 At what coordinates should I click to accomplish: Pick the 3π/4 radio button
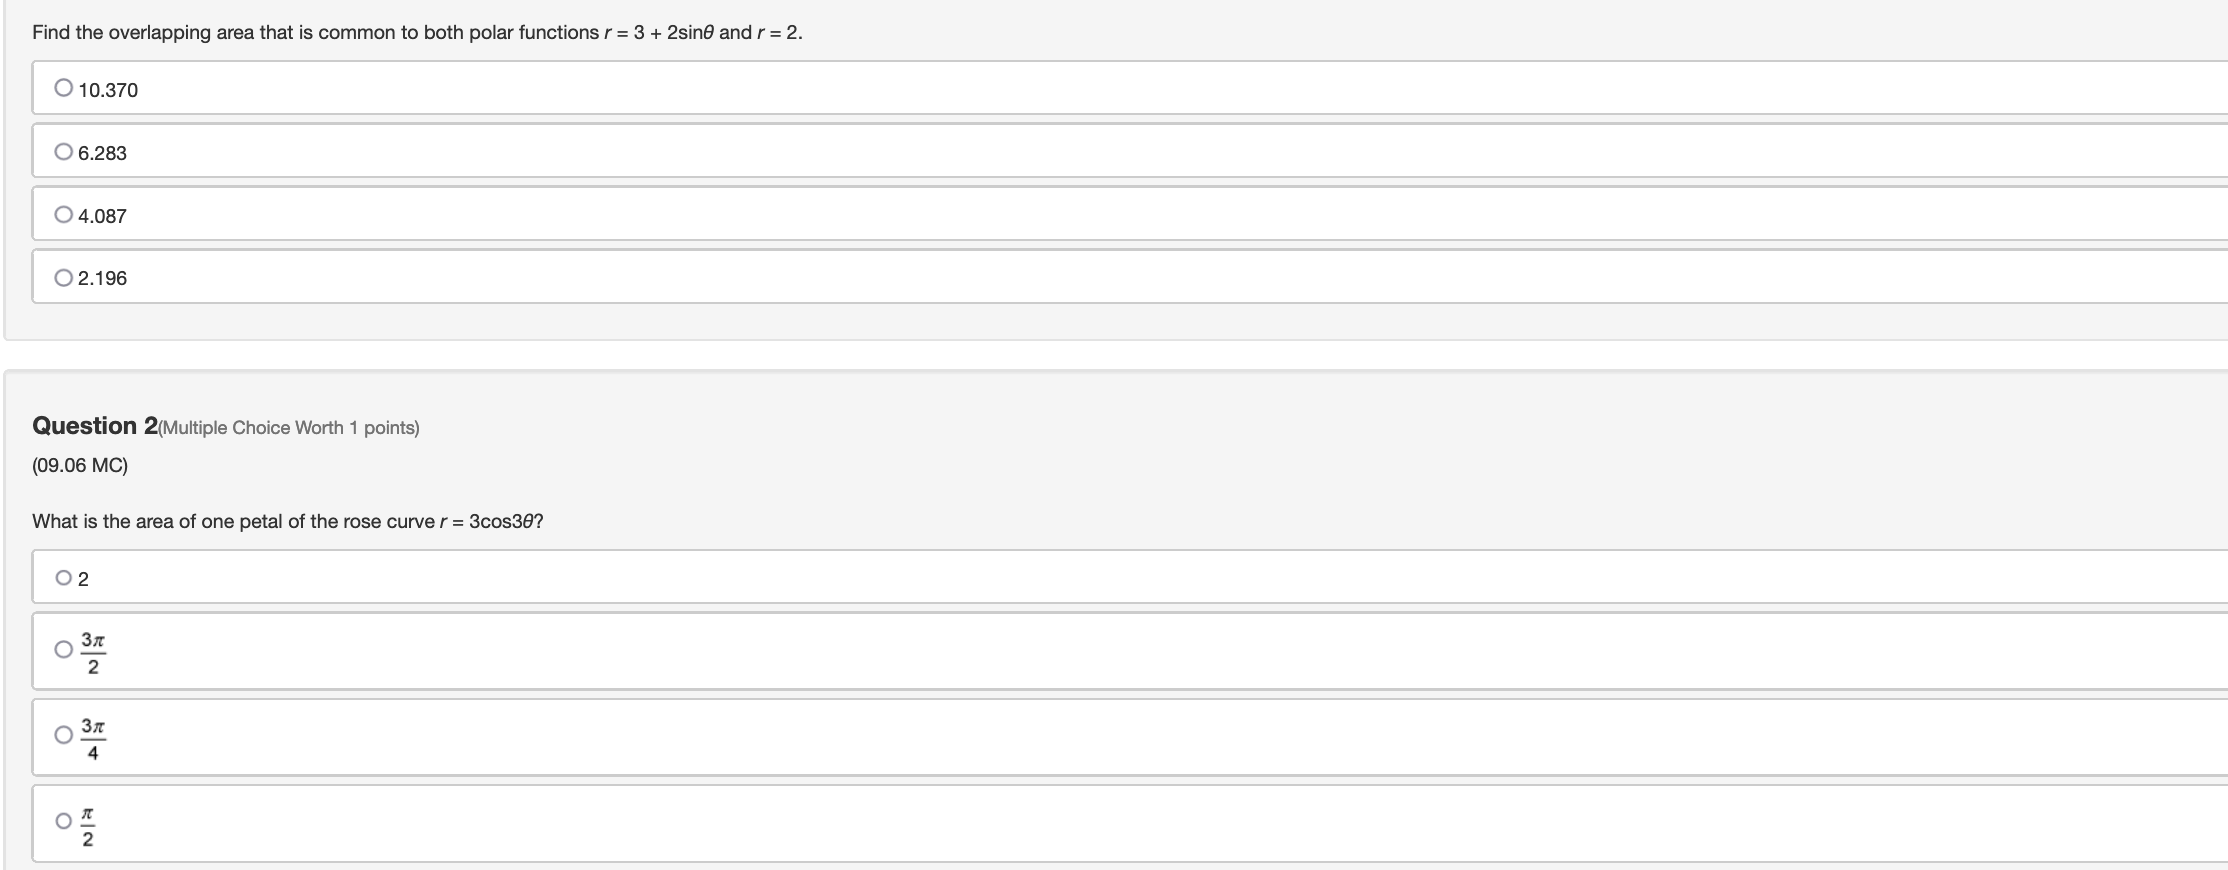click(x=64, y=735)
